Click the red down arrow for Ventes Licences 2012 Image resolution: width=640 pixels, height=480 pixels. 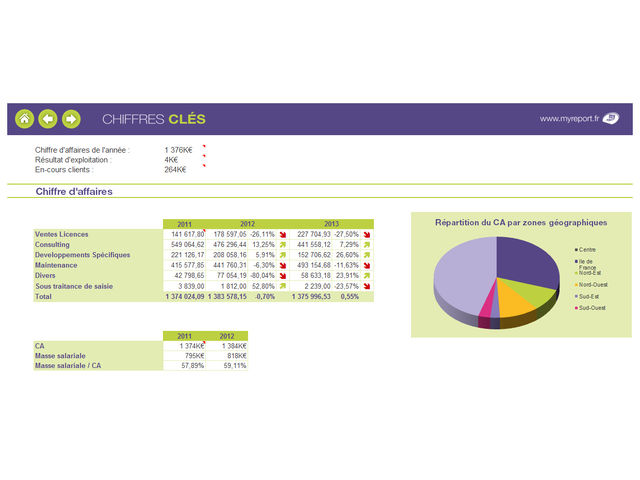[282, 235]
